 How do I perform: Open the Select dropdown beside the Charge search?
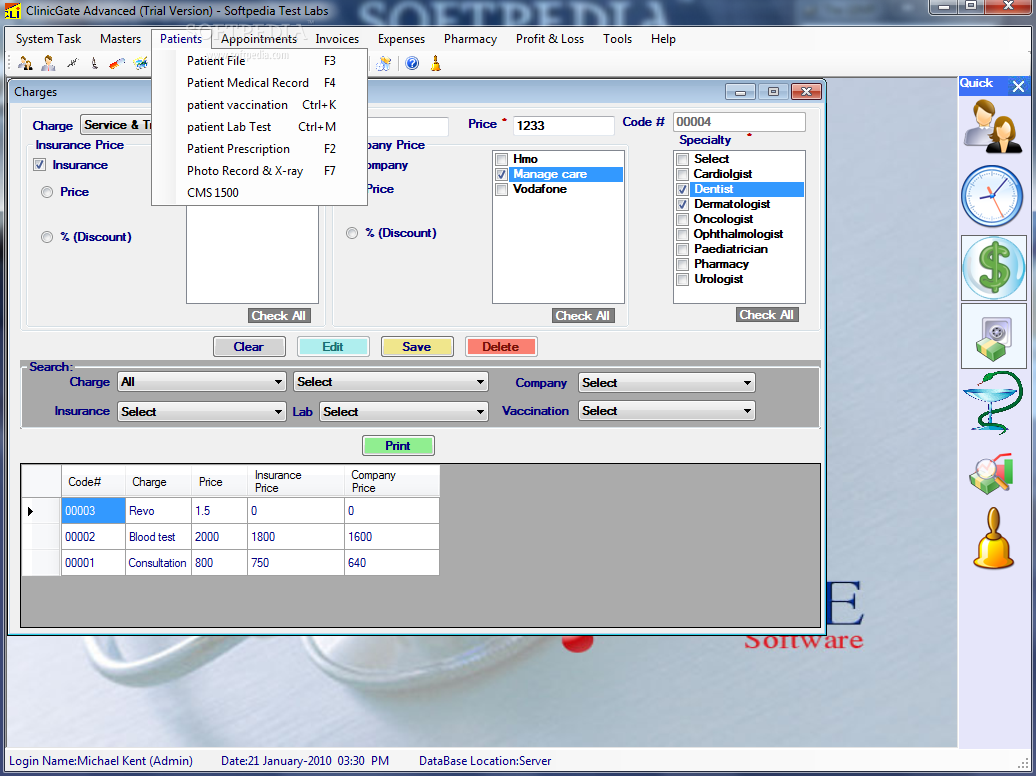(x=390, y=382)
